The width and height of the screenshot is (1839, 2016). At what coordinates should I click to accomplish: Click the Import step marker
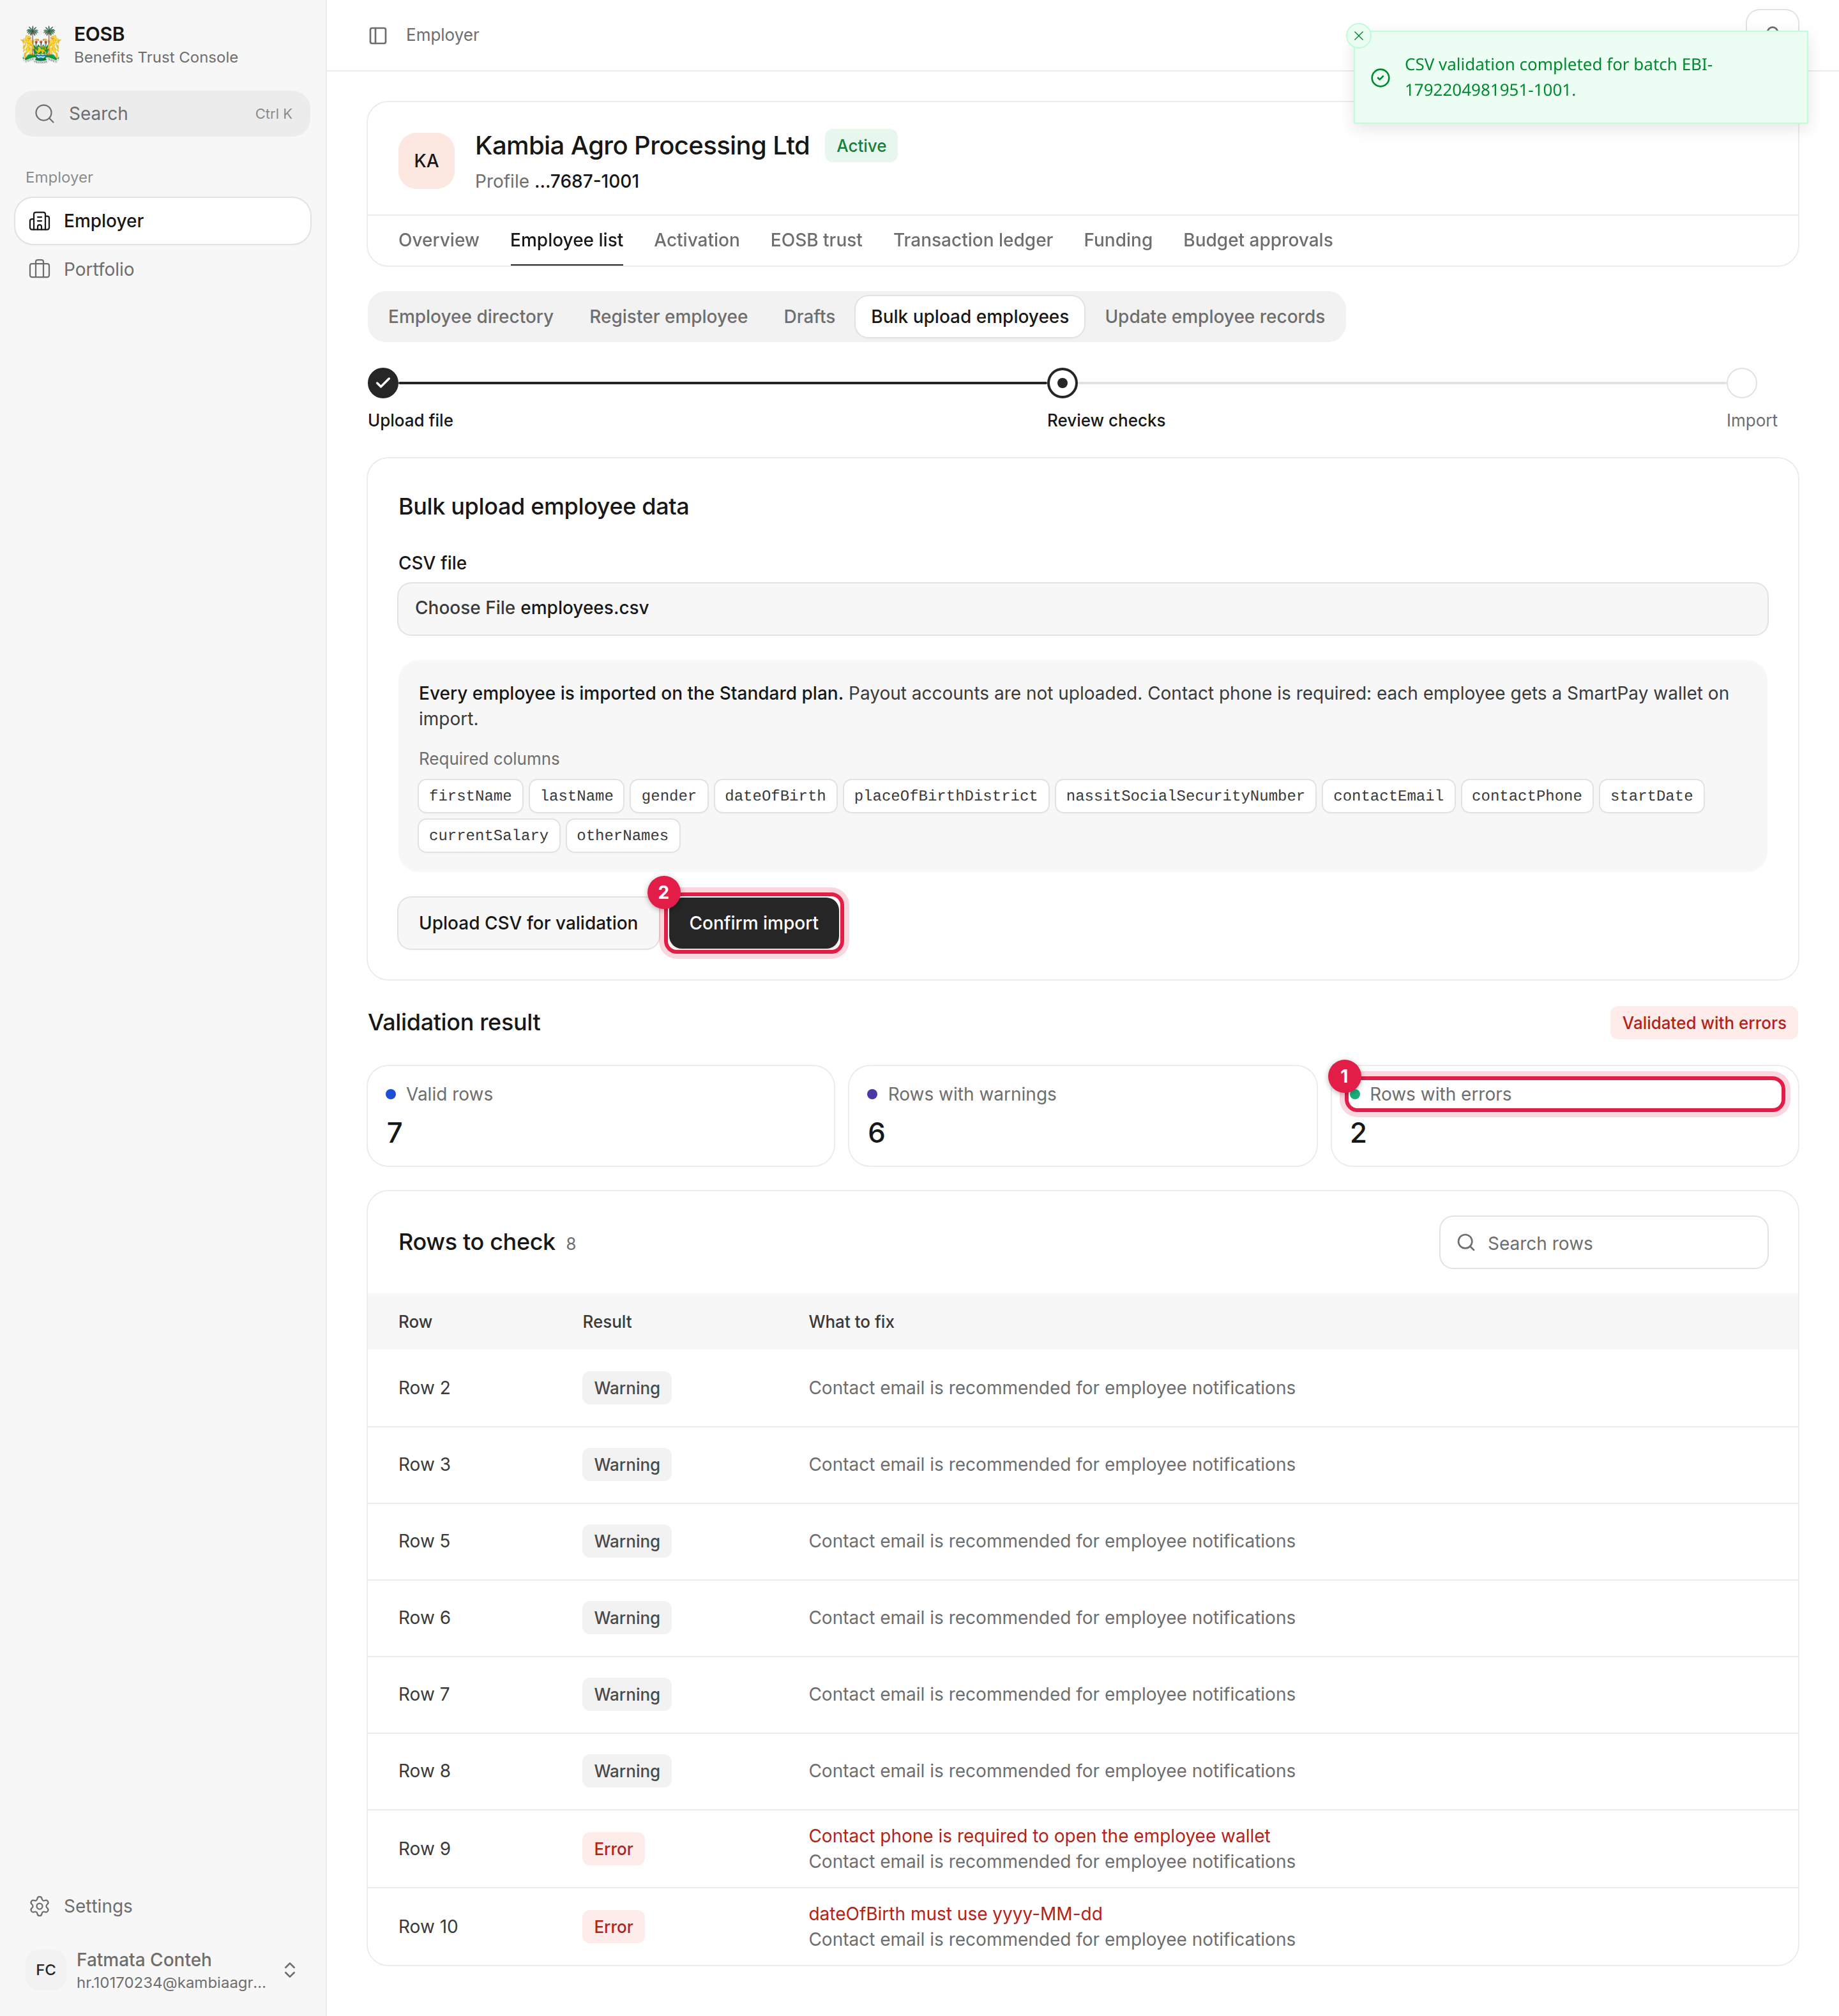point(1741,383)
